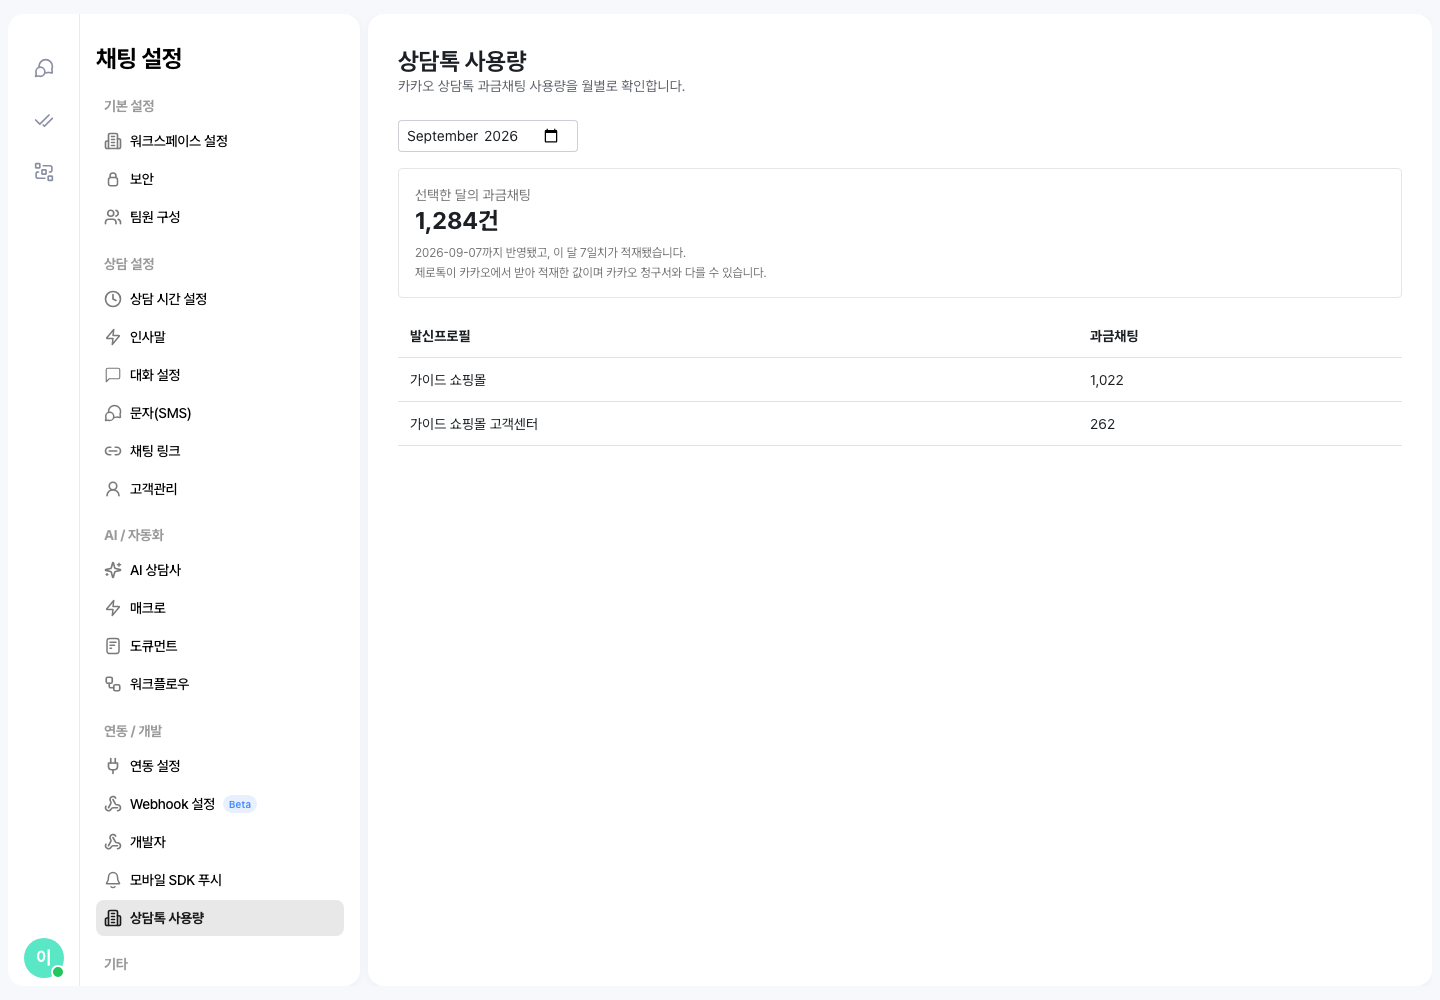Viewport: 1440px width, 1000px height.
Task: Click the 262 count cell
Action: click(x=1102, y=424)
